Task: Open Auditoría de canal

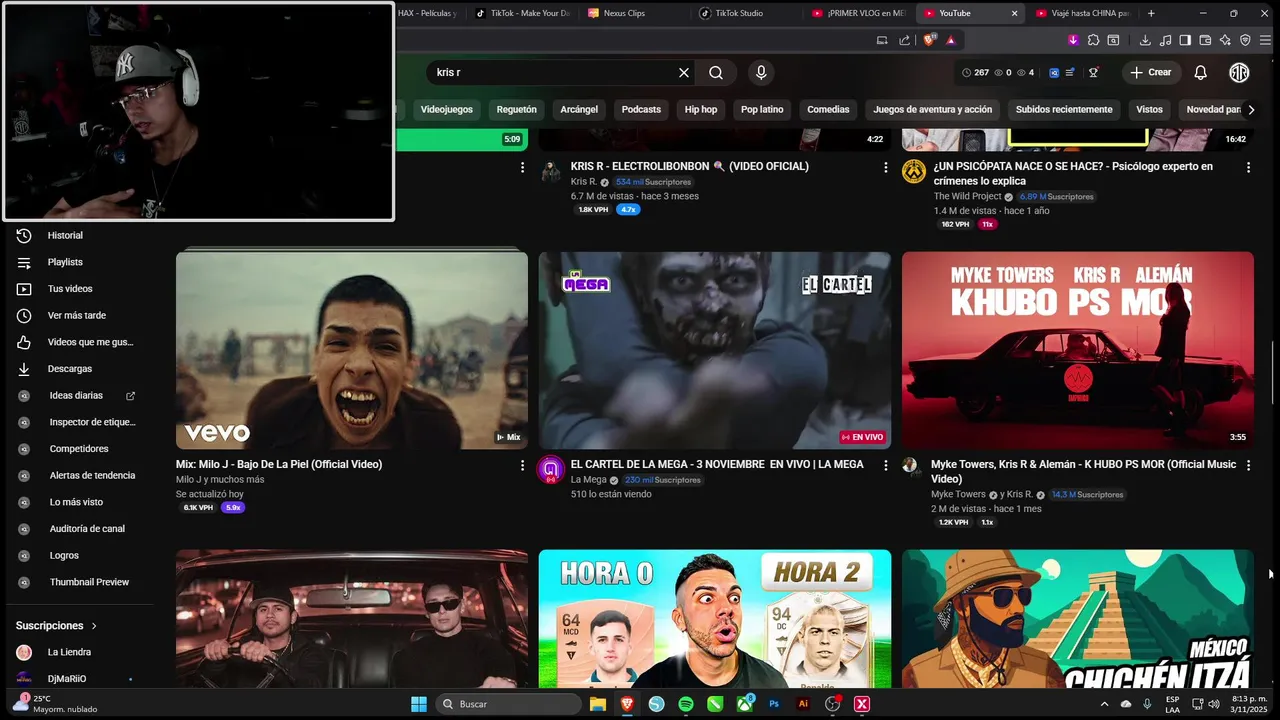Action: pos(80,529)
